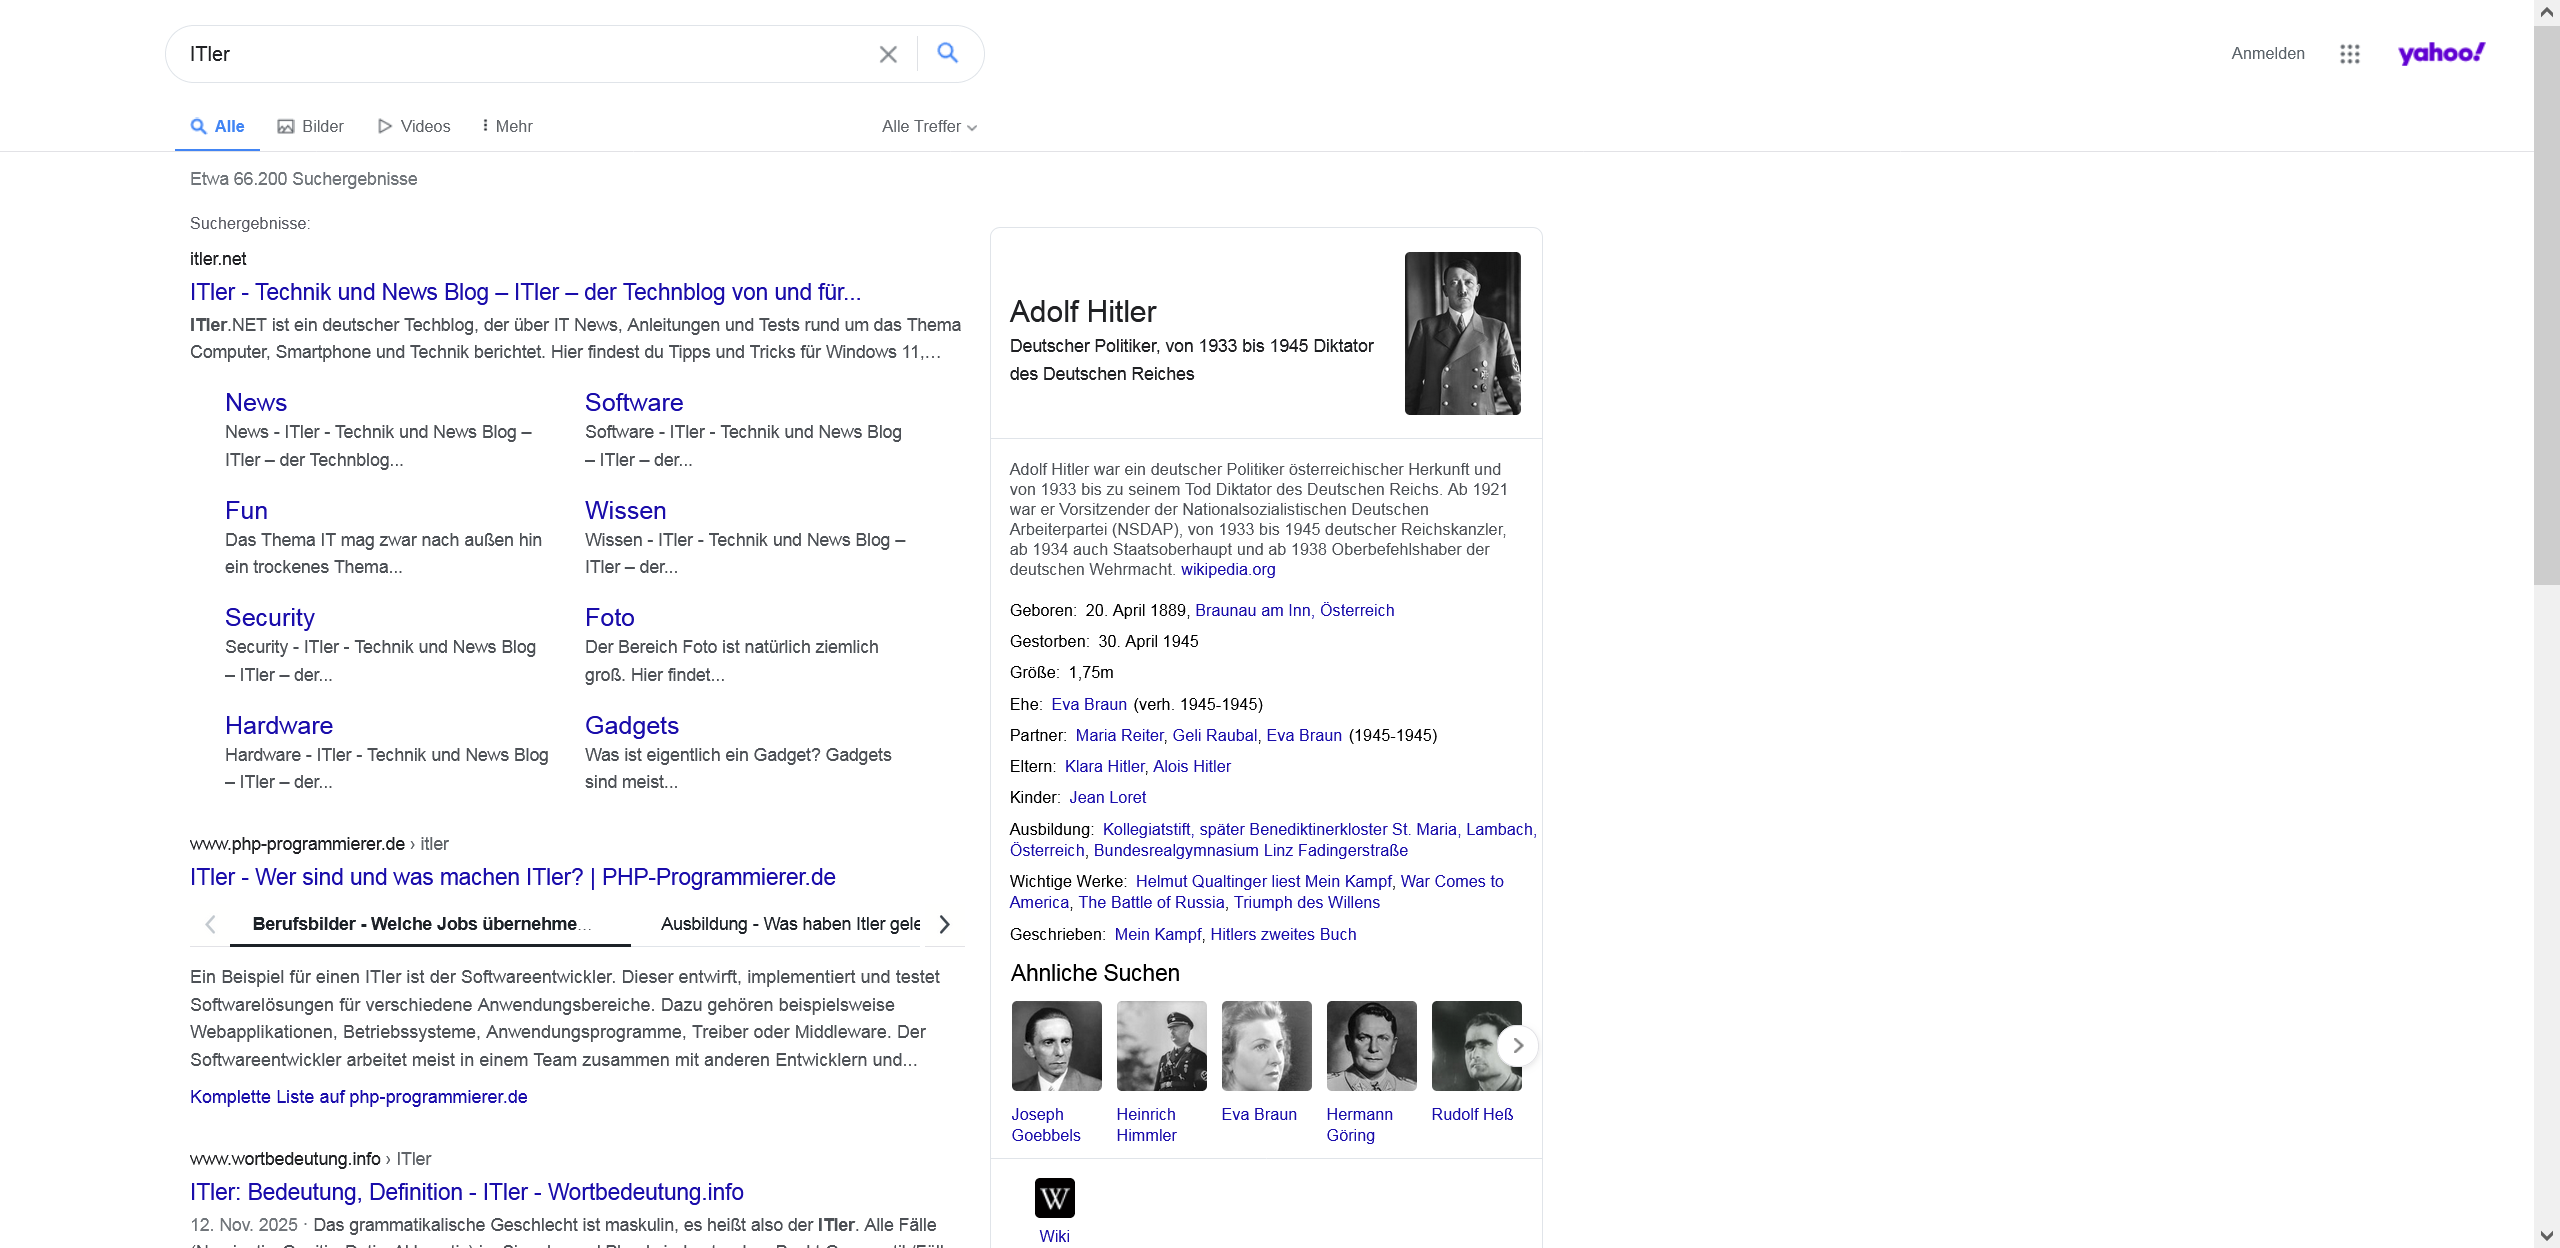
Task: Expand the Alle Treffer dropdown
Action: (929, 126)
